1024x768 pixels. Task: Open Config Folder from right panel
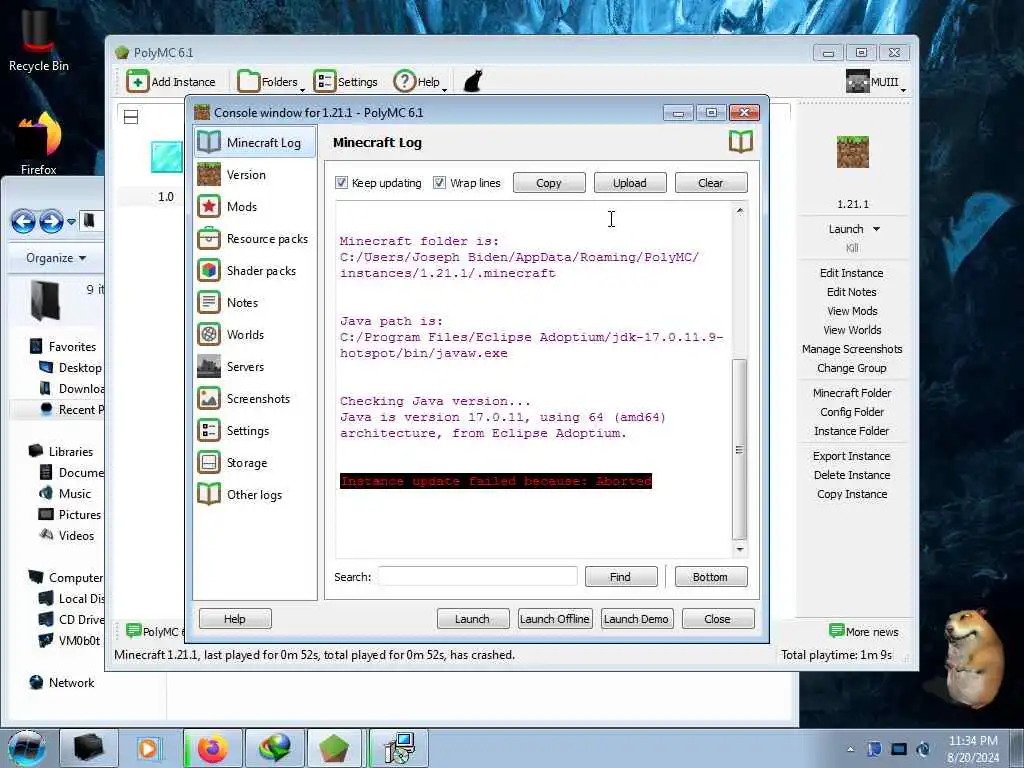(x=852, y=411)
